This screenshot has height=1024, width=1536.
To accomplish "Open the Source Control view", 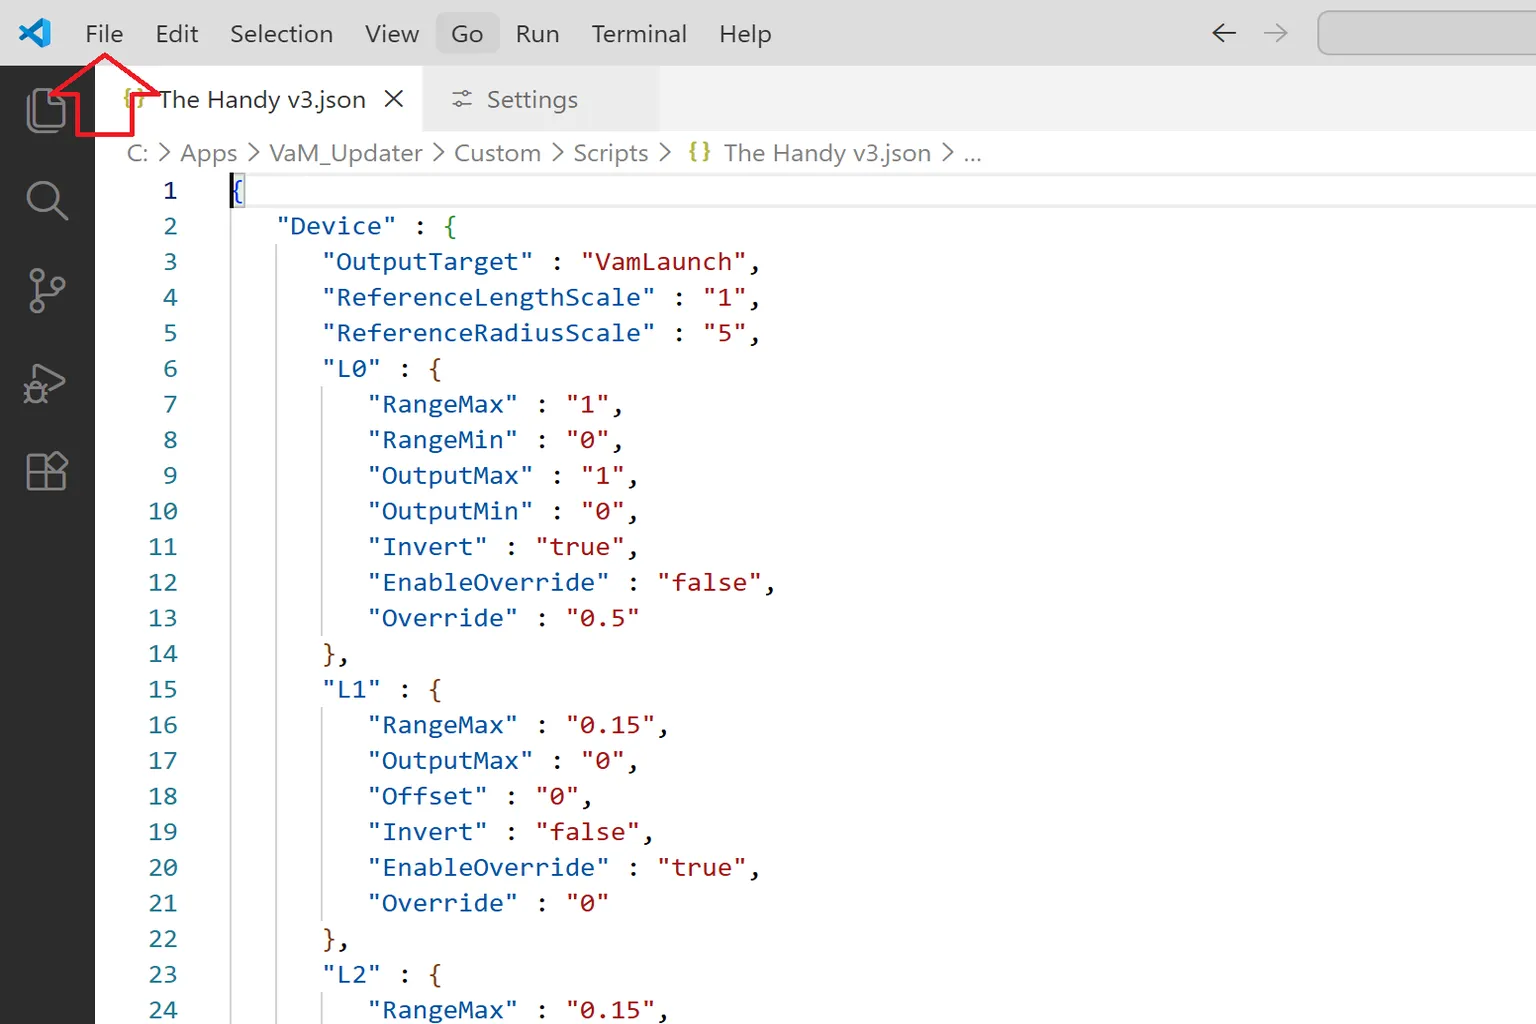I will tap(46, 291).
